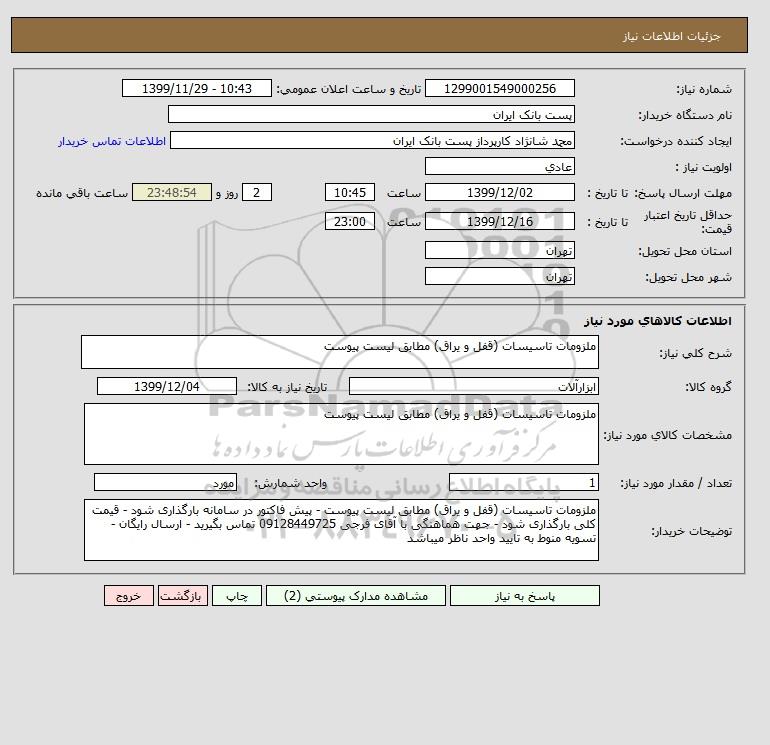Click the شرح کلی نیاز label
The image size is (770, 745).
tap(695, 353)
